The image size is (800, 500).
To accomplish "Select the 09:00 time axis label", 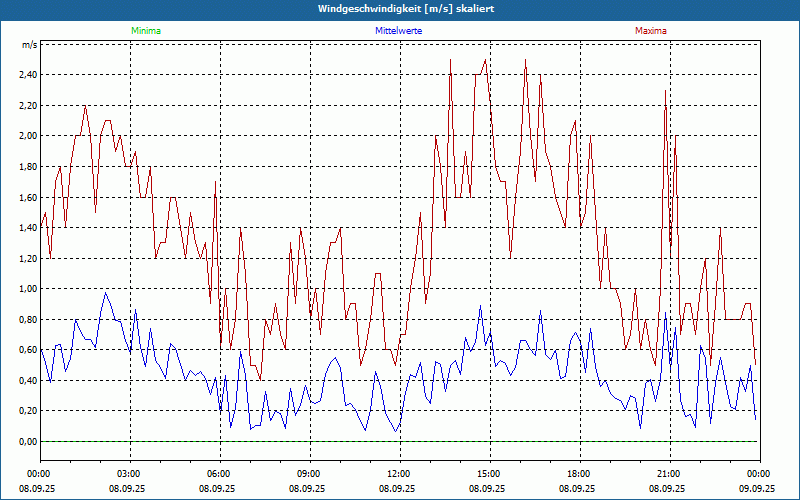I will tap(309, 474).
